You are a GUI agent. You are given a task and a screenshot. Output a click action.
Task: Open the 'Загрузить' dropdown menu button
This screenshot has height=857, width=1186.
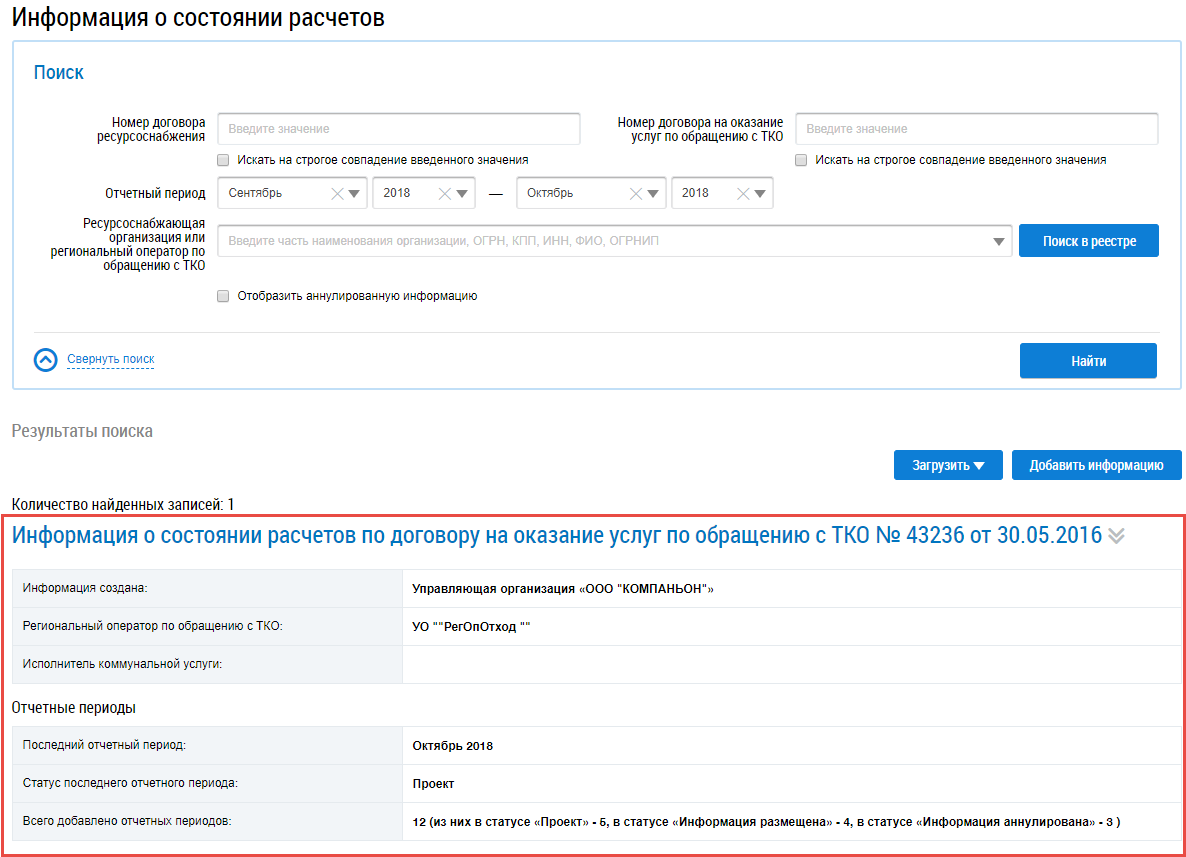click(948, 465)
